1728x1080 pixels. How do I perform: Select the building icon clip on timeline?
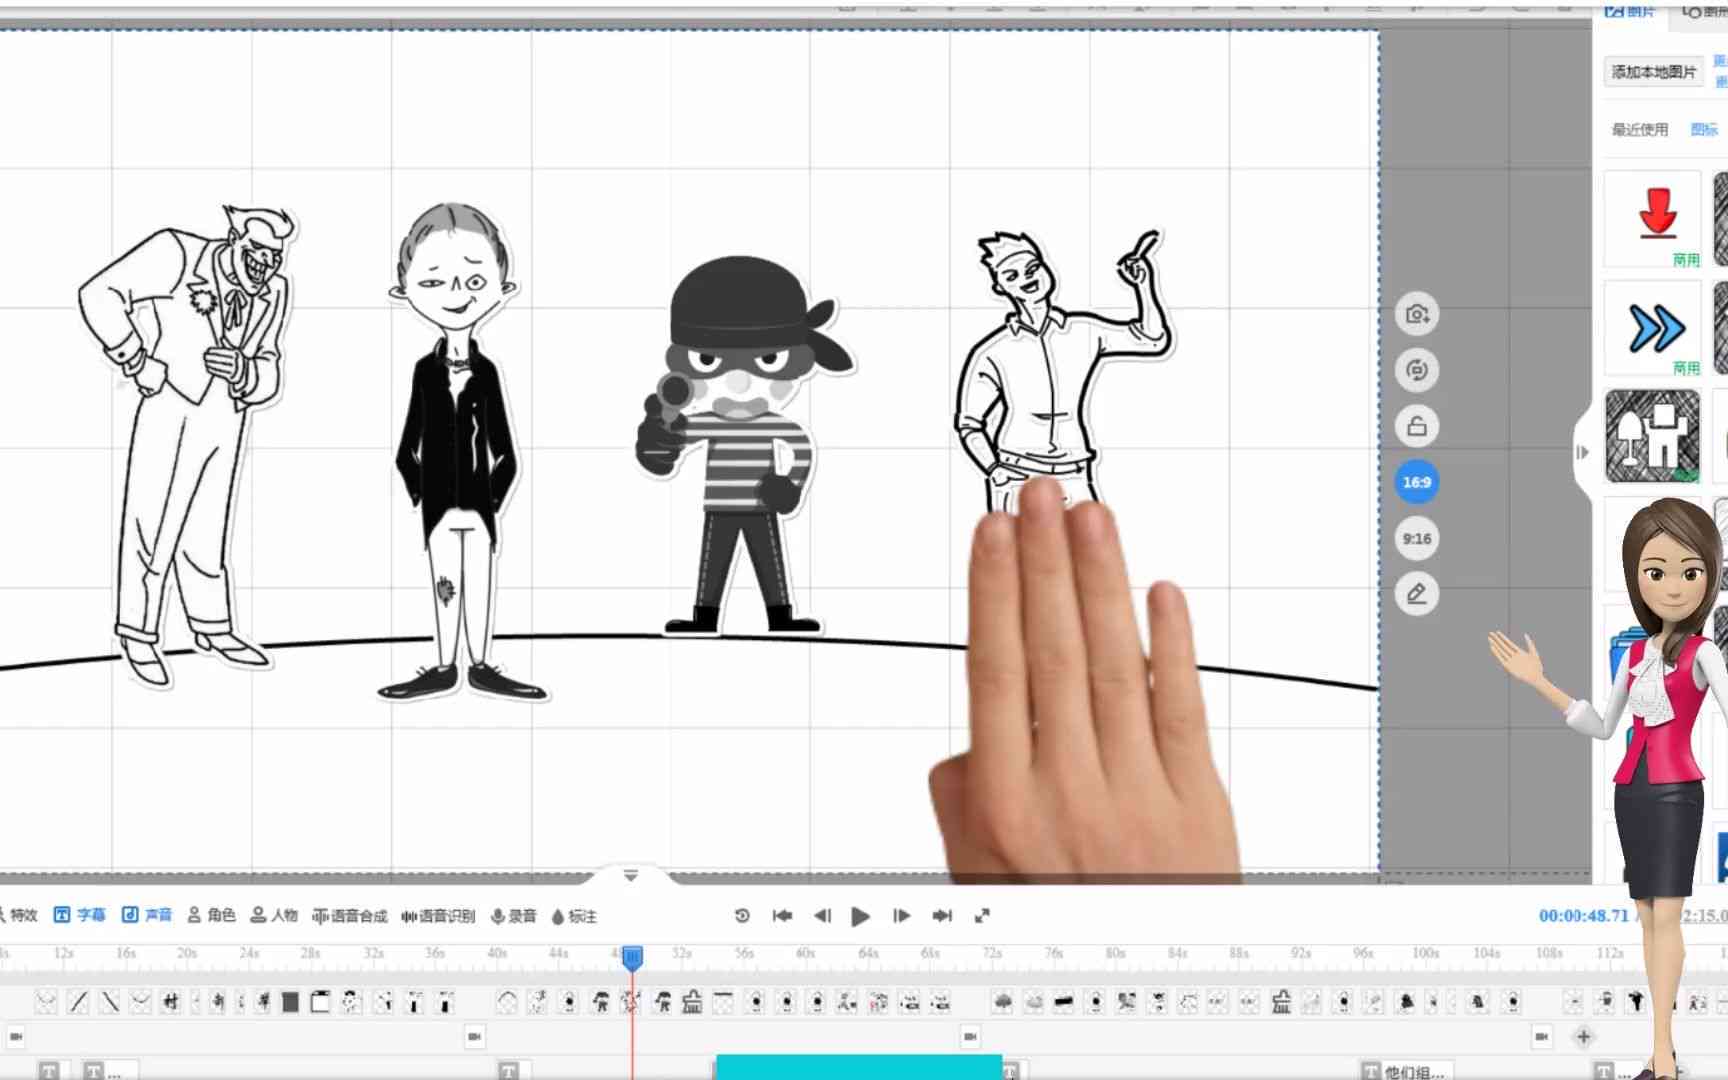(691, 1001)
